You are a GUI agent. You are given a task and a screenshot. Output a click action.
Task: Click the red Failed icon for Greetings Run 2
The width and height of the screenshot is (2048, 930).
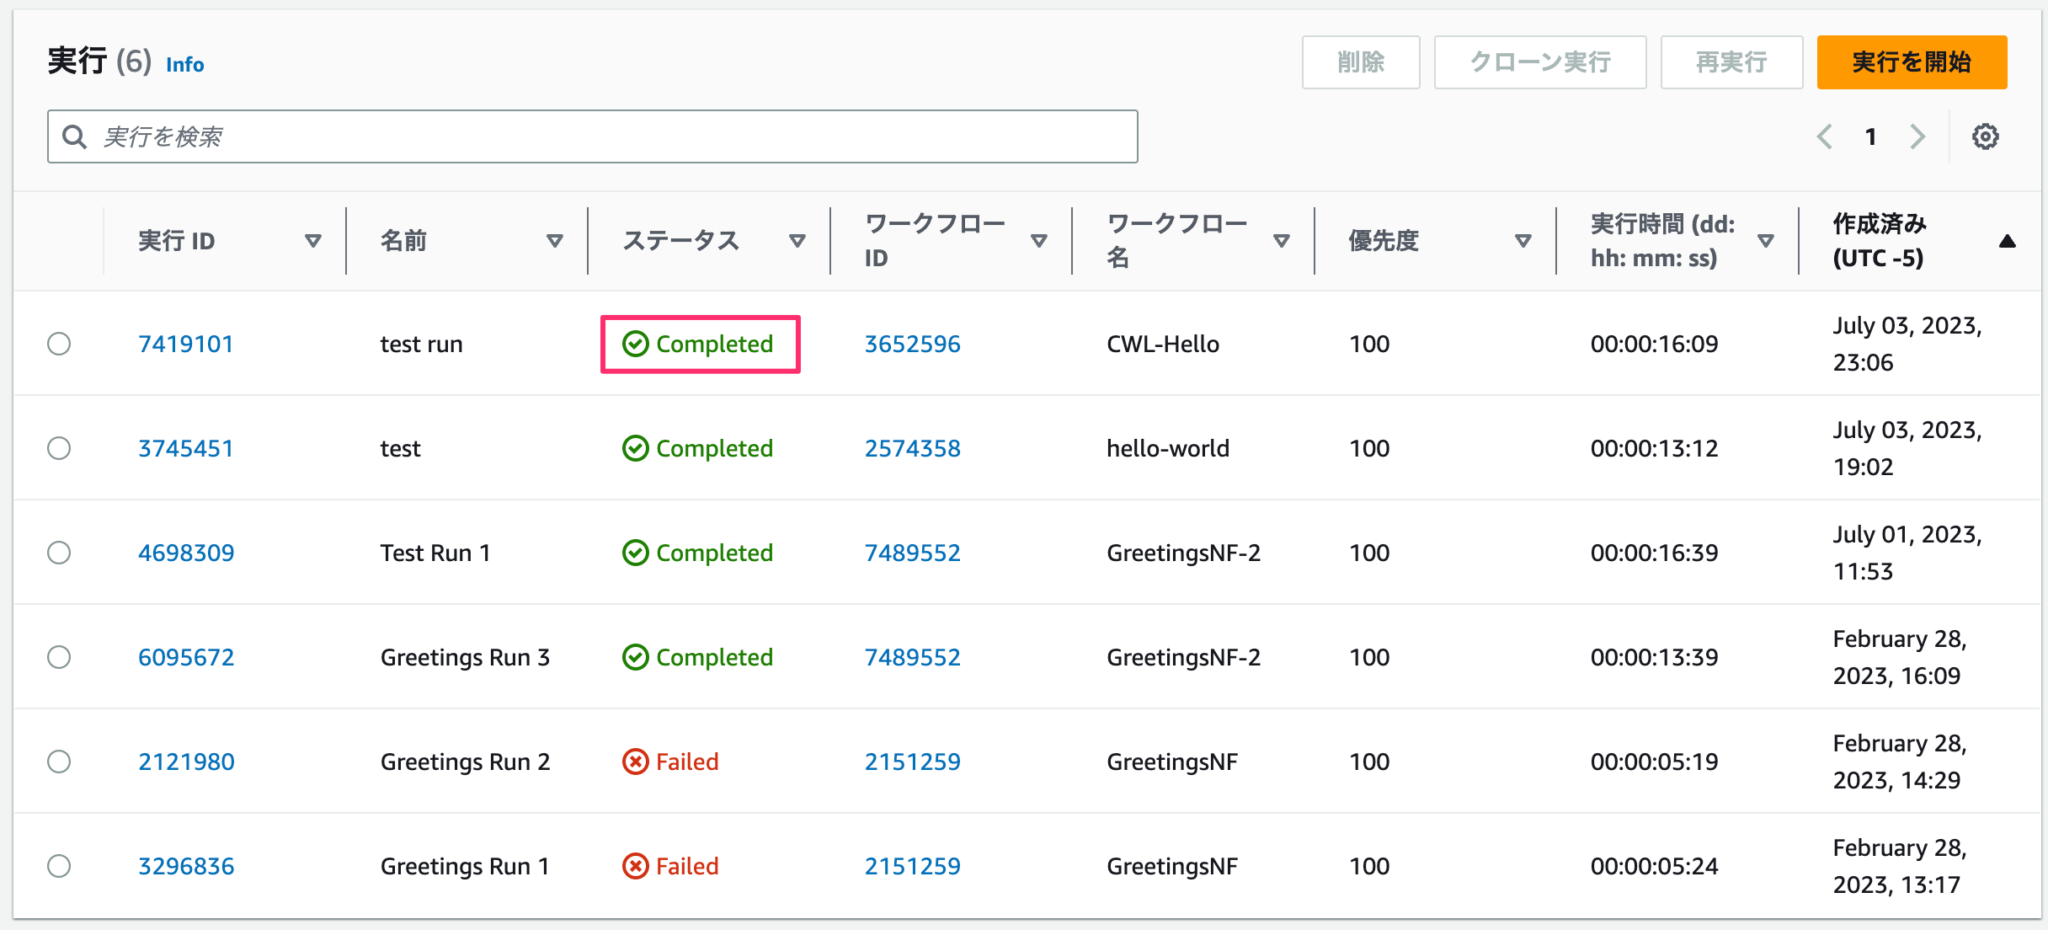tap(636, 761)
